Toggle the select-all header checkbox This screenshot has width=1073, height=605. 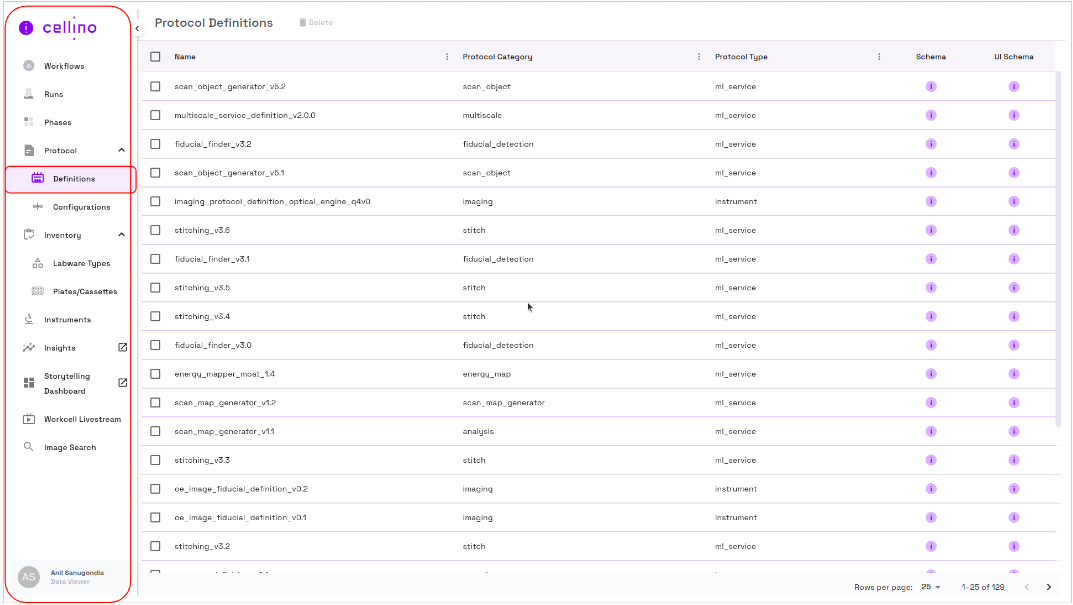pos(155,57)
